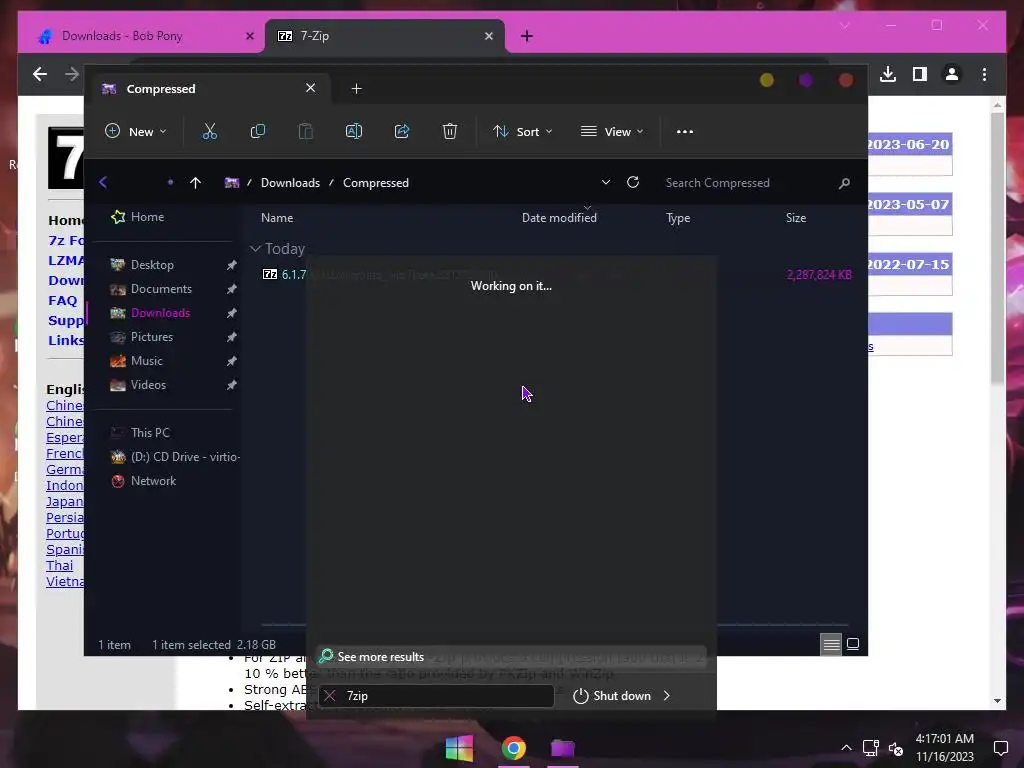Click the taskbar clock showing 4:17:01 AM
Viewport: 1024px width, 768px height.
point(944,739)
